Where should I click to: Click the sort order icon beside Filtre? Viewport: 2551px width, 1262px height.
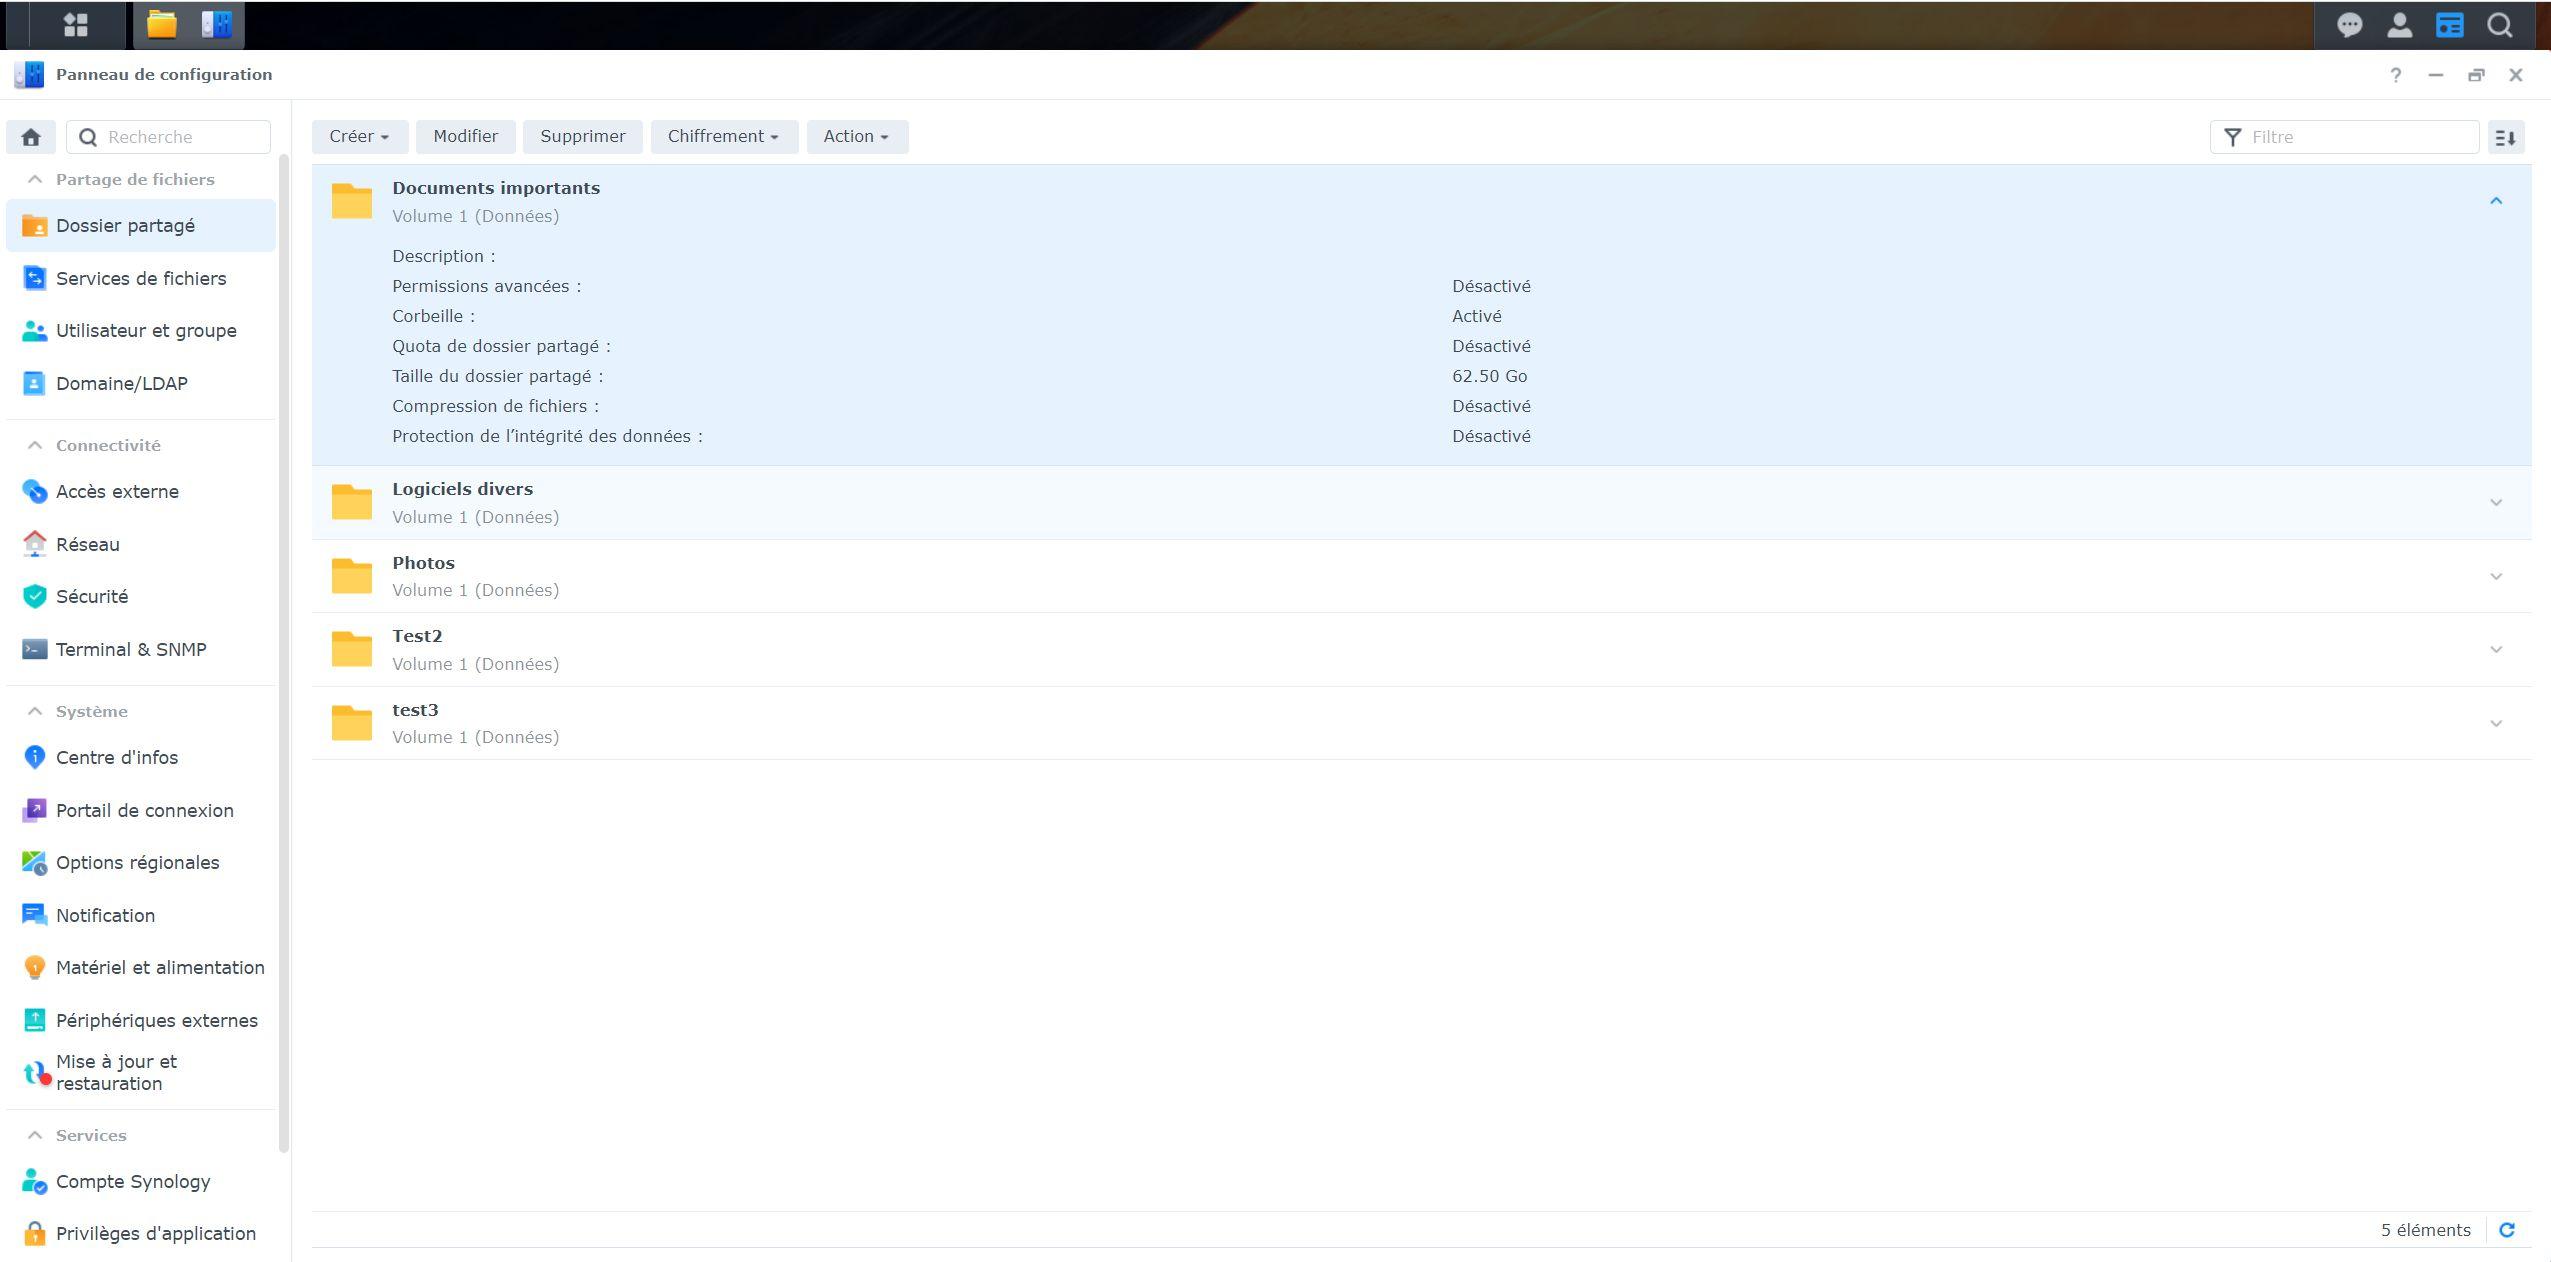(x=2505, y=137)
